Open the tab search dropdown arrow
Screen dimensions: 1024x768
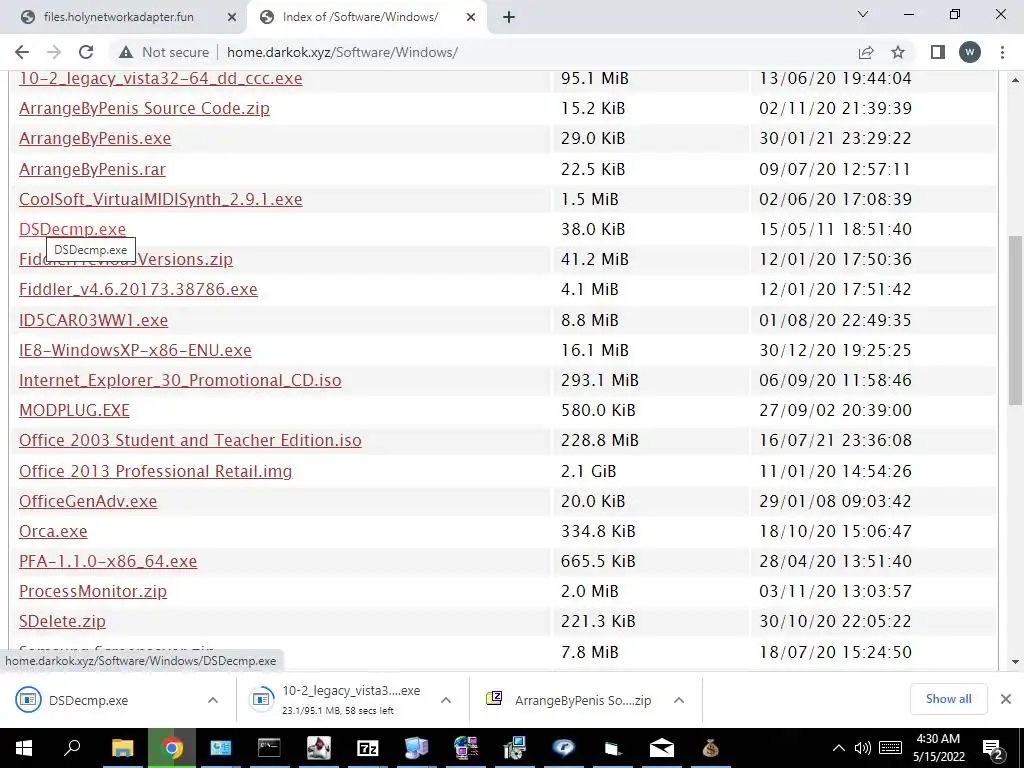tap(863, 14)
